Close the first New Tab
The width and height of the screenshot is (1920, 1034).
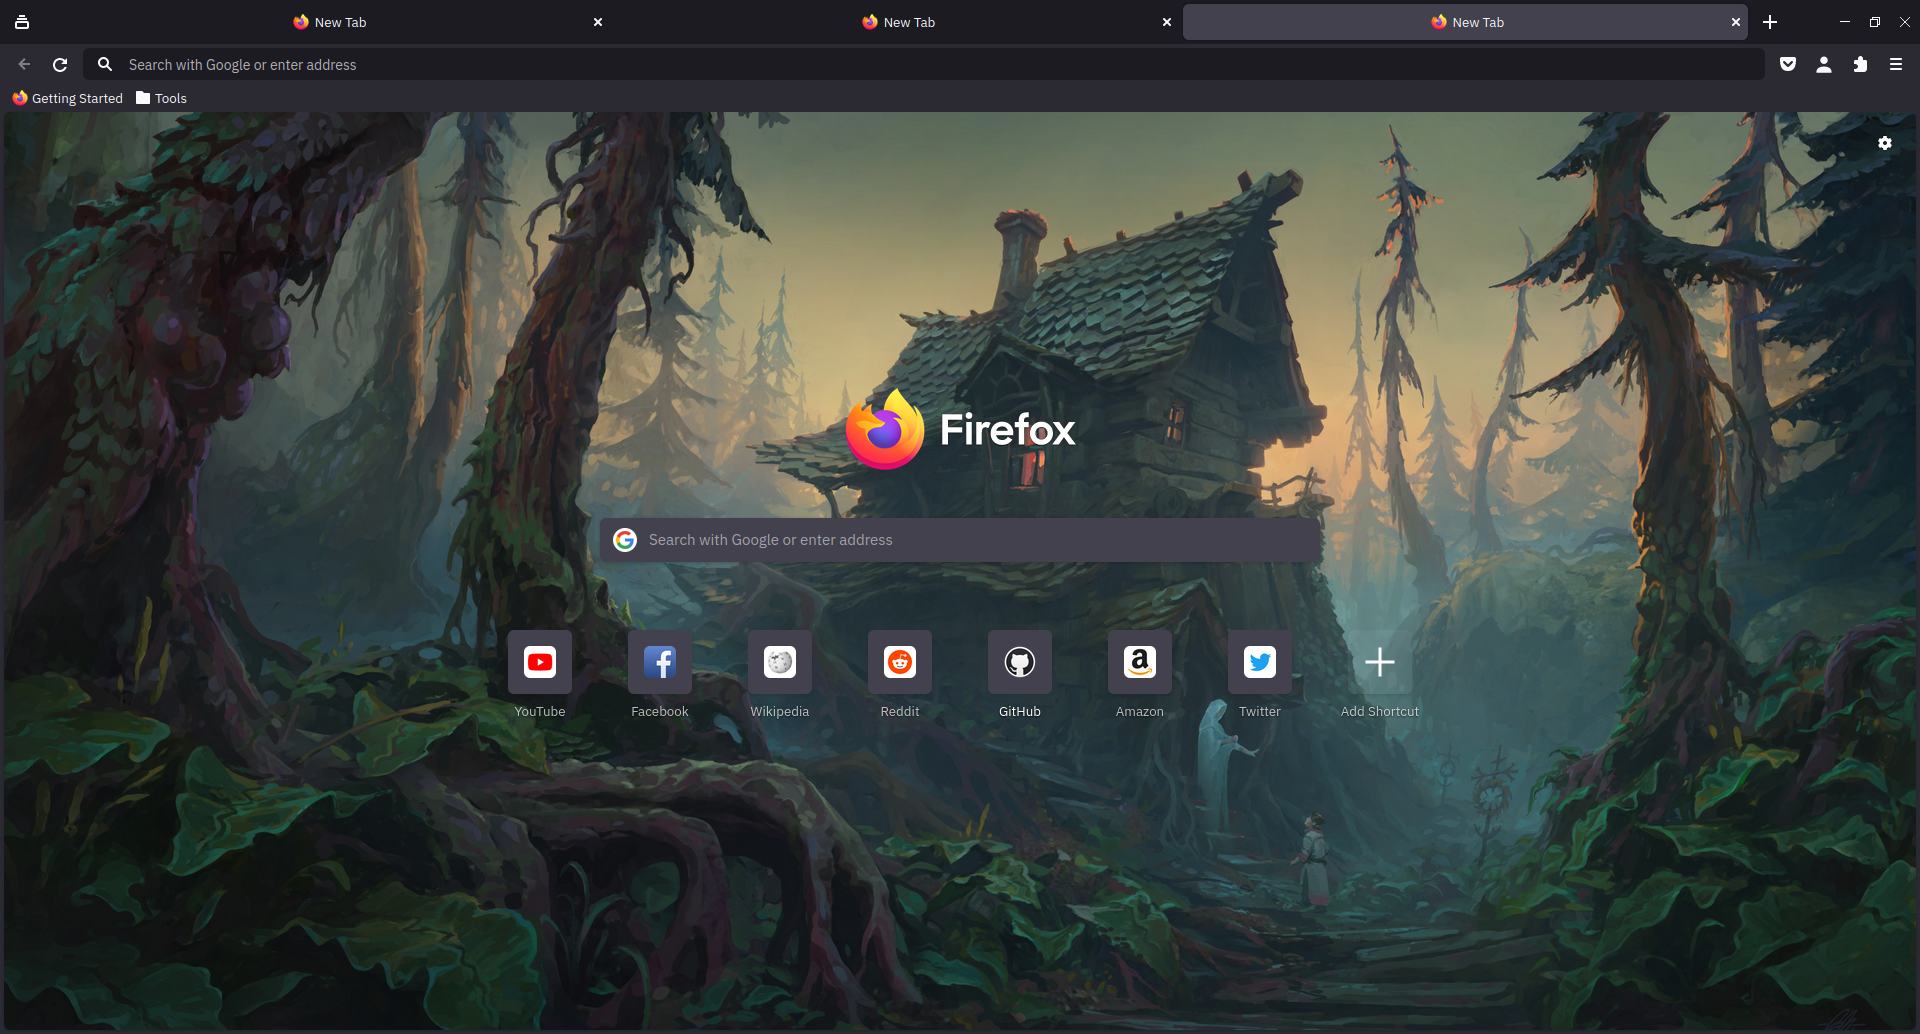(598, 22)
